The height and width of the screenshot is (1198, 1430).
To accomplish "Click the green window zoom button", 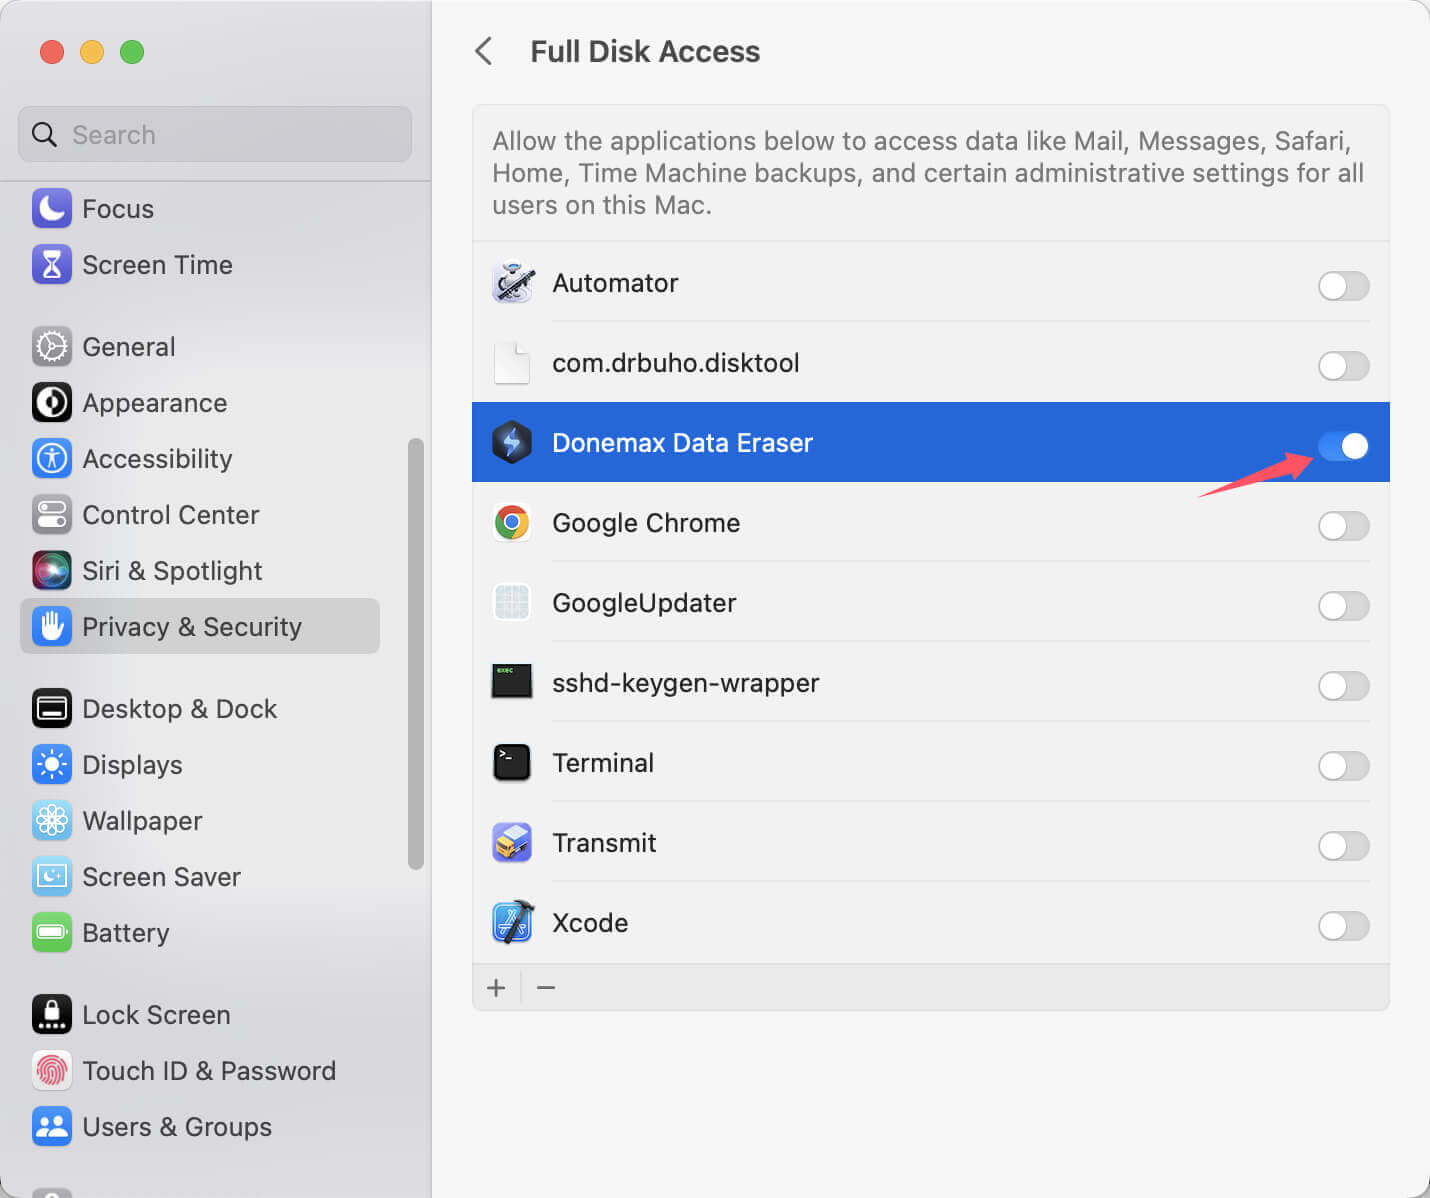I will [132, 52].
